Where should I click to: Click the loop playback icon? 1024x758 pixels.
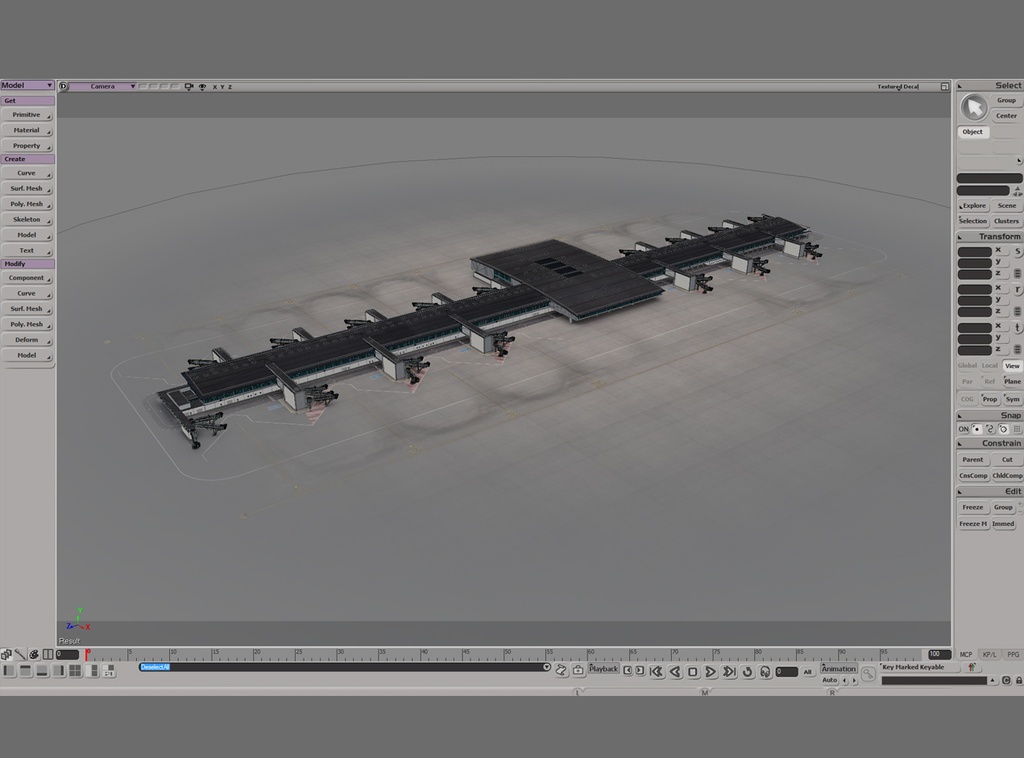click(748, 672)
